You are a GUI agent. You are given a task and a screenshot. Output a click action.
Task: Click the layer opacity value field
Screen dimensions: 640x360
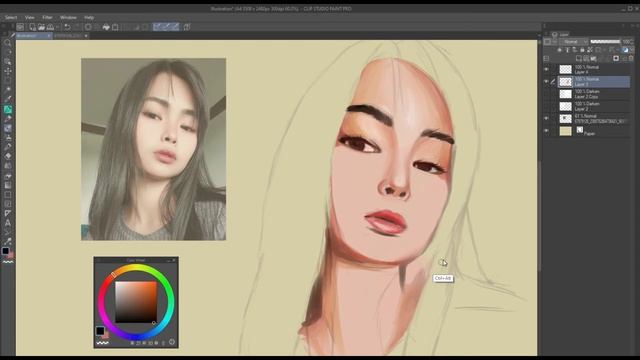click(x=627, y=42)
